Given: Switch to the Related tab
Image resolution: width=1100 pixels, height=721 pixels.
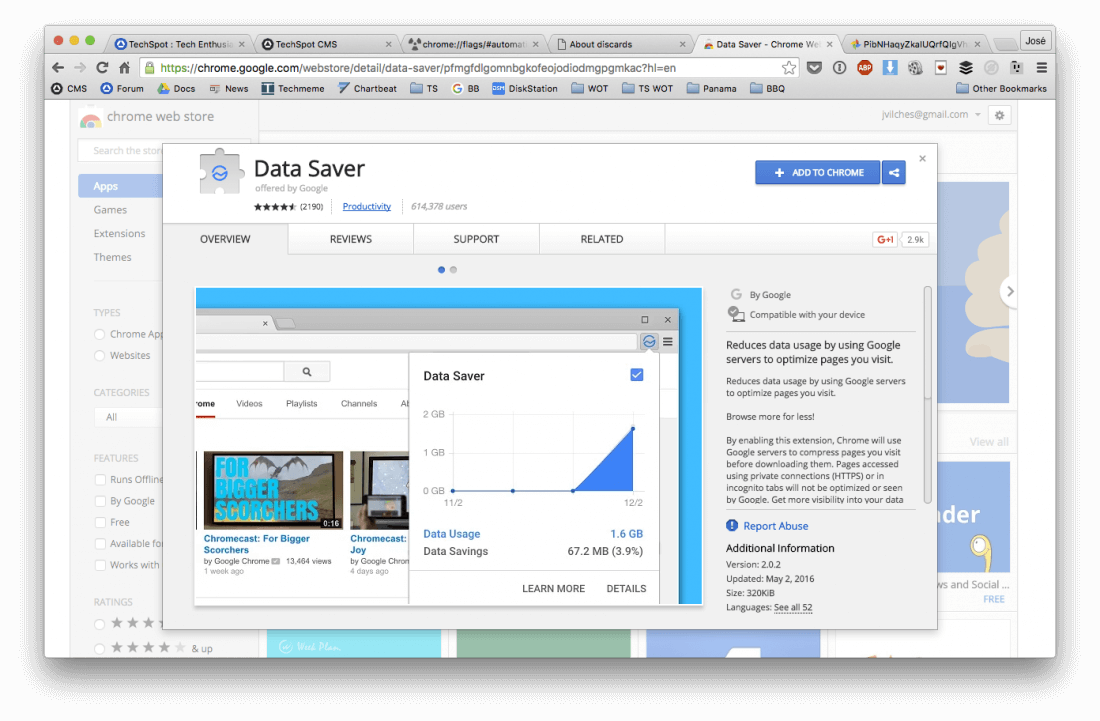Looking at the screenshot, I should tap(602, 239).
